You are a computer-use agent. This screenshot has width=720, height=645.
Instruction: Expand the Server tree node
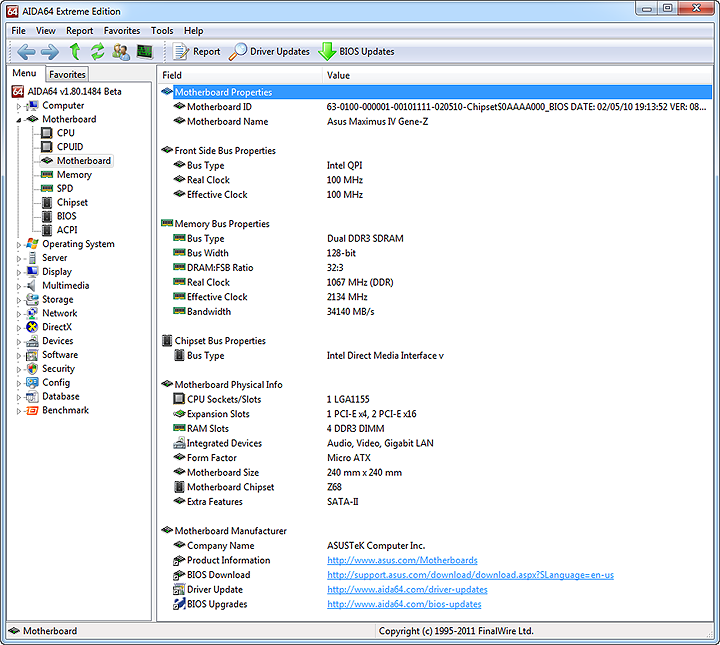click(x=19, y=258)
